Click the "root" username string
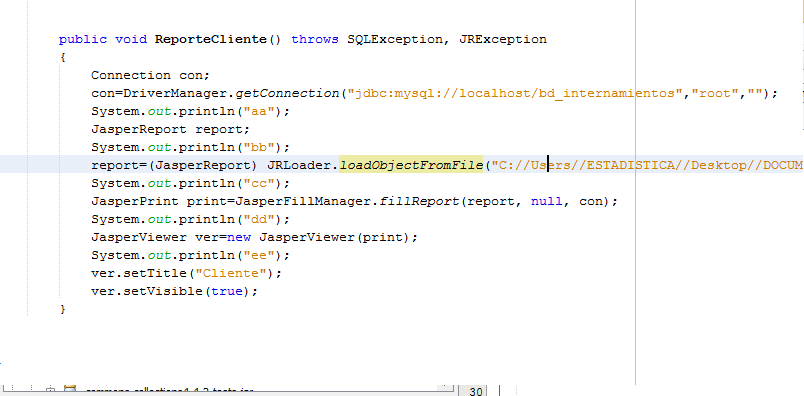The image size is (804, 396). (x=715, y=93)
